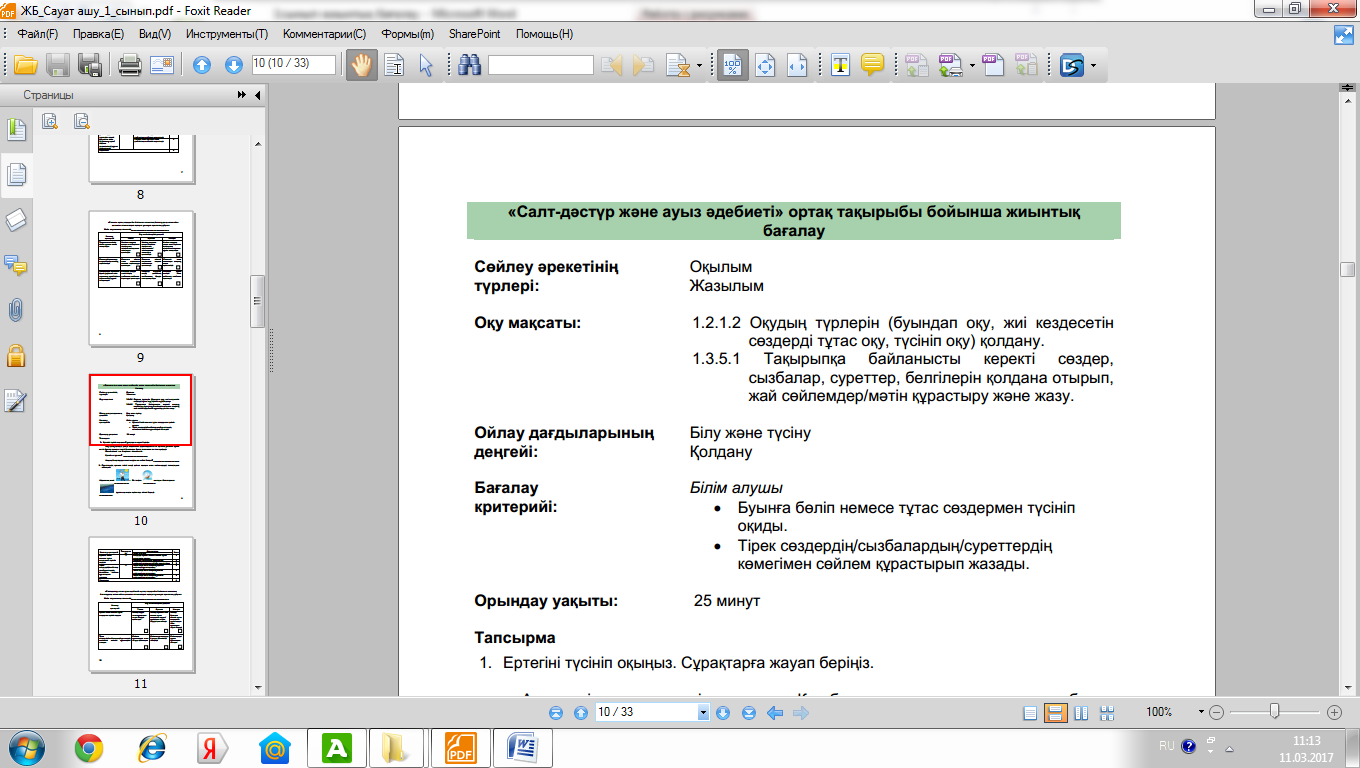This screenshot has width=1360, height=768.
Task: Open the Комментарии menu
Action: click(x=325, y=34)
